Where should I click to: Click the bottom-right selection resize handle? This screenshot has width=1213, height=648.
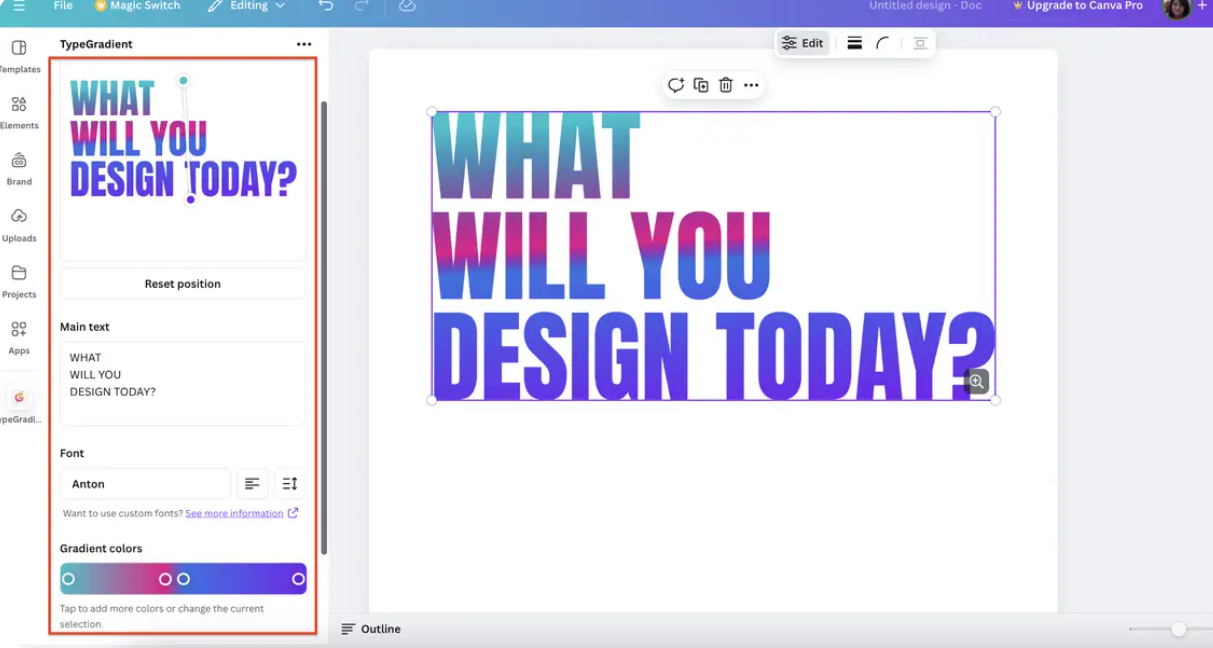(x=995, y=400)
